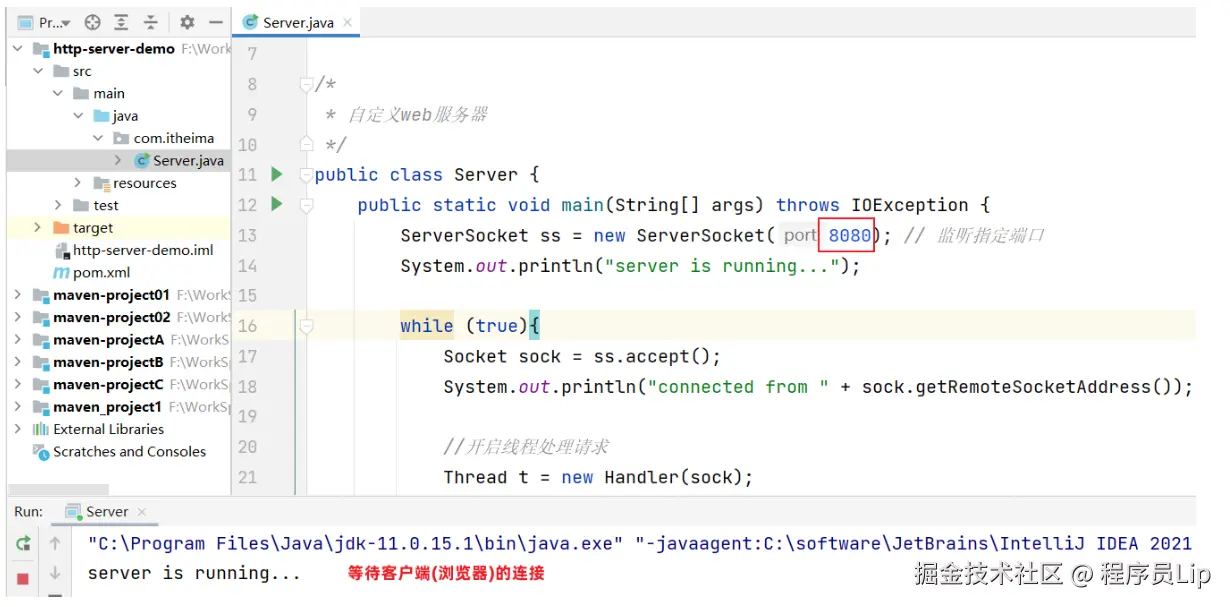Click the Expand All icon in Project toolbar
Screen dimensions: 1230x607
tap(121, 22)
